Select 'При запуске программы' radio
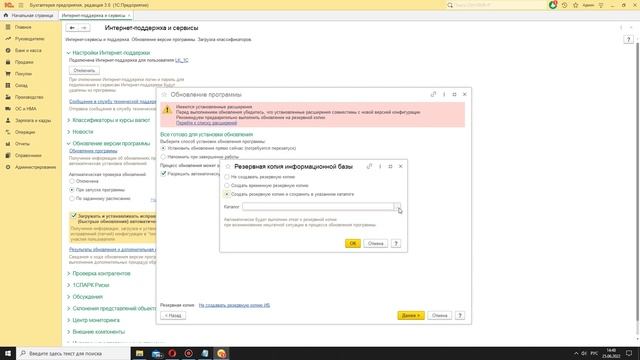Viewport: 640px width, 360px height. tap(72, 190)
